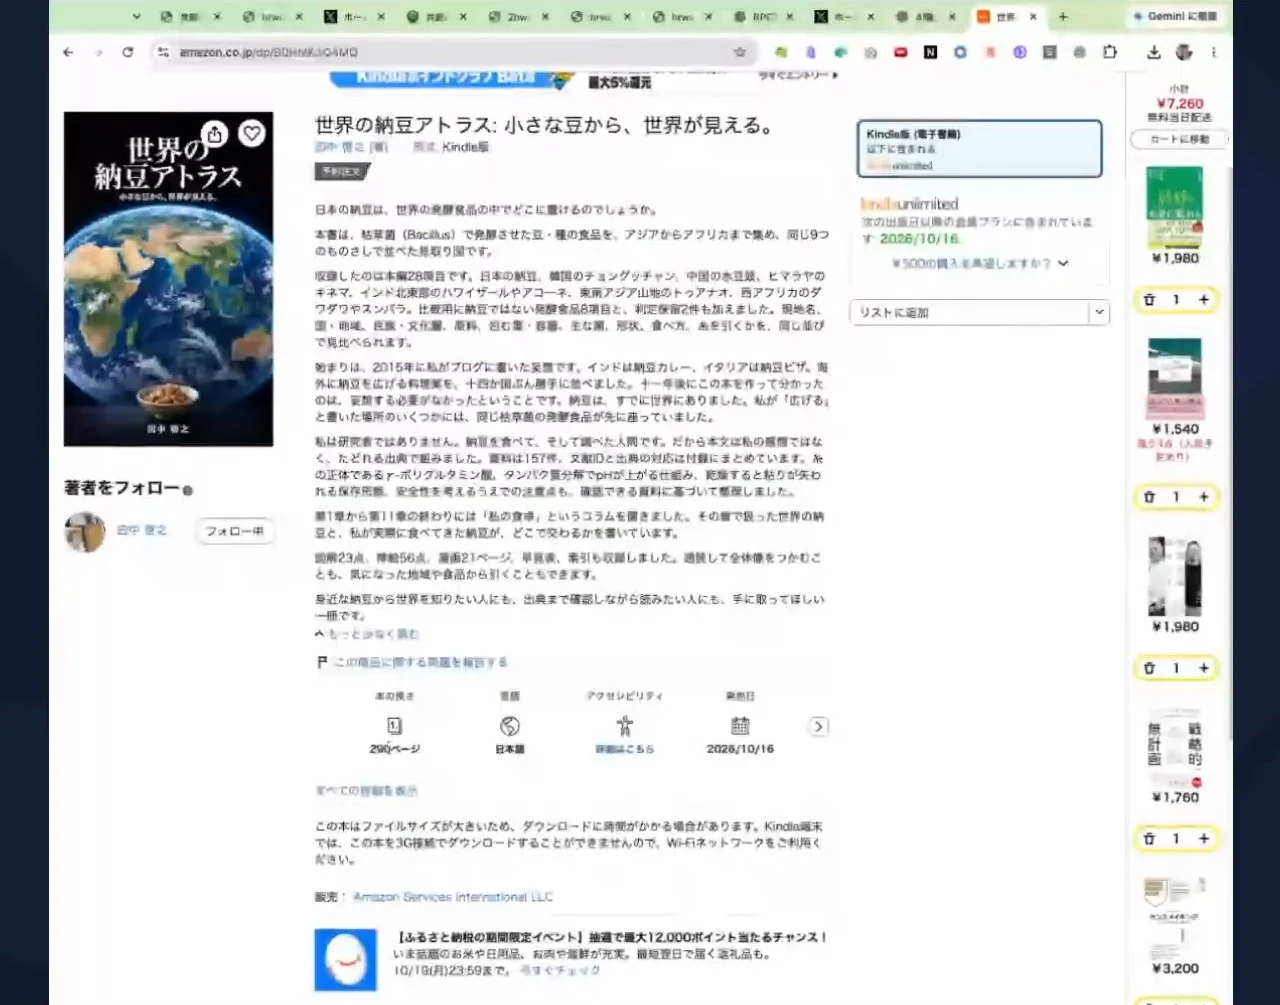Click the heart icon on the book cover
Image resolution: width=1280 pixels, height=1005 pixels.
pyautogui.click(x=252, y=134)
